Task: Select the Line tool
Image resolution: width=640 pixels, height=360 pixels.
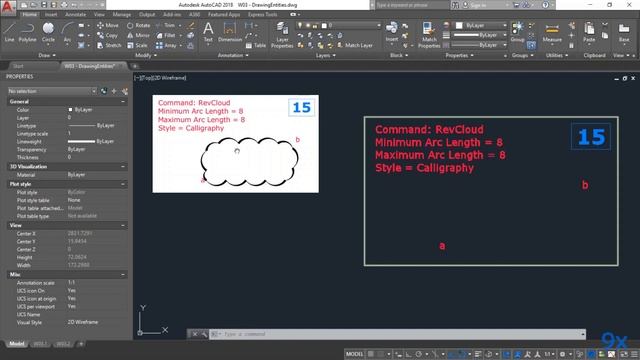Action: click(x=9, y=32)
